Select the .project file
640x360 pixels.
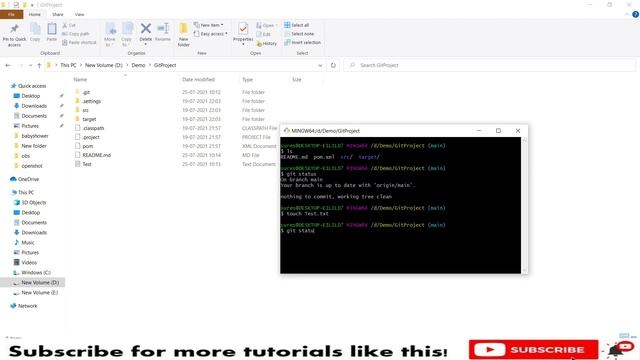click(x=91, y=137)
